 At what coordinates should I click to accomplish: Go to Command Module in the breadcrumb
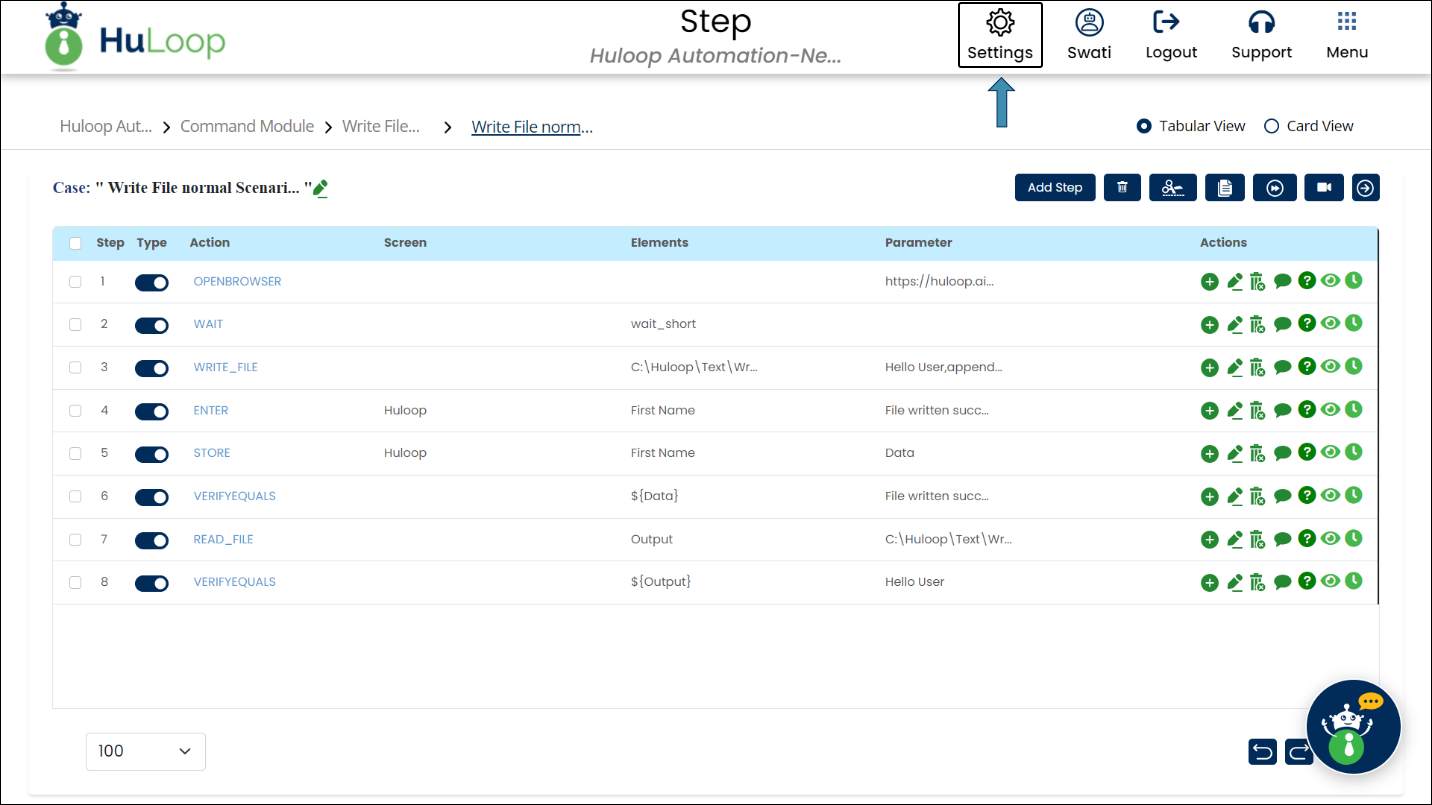pos(247,126)
